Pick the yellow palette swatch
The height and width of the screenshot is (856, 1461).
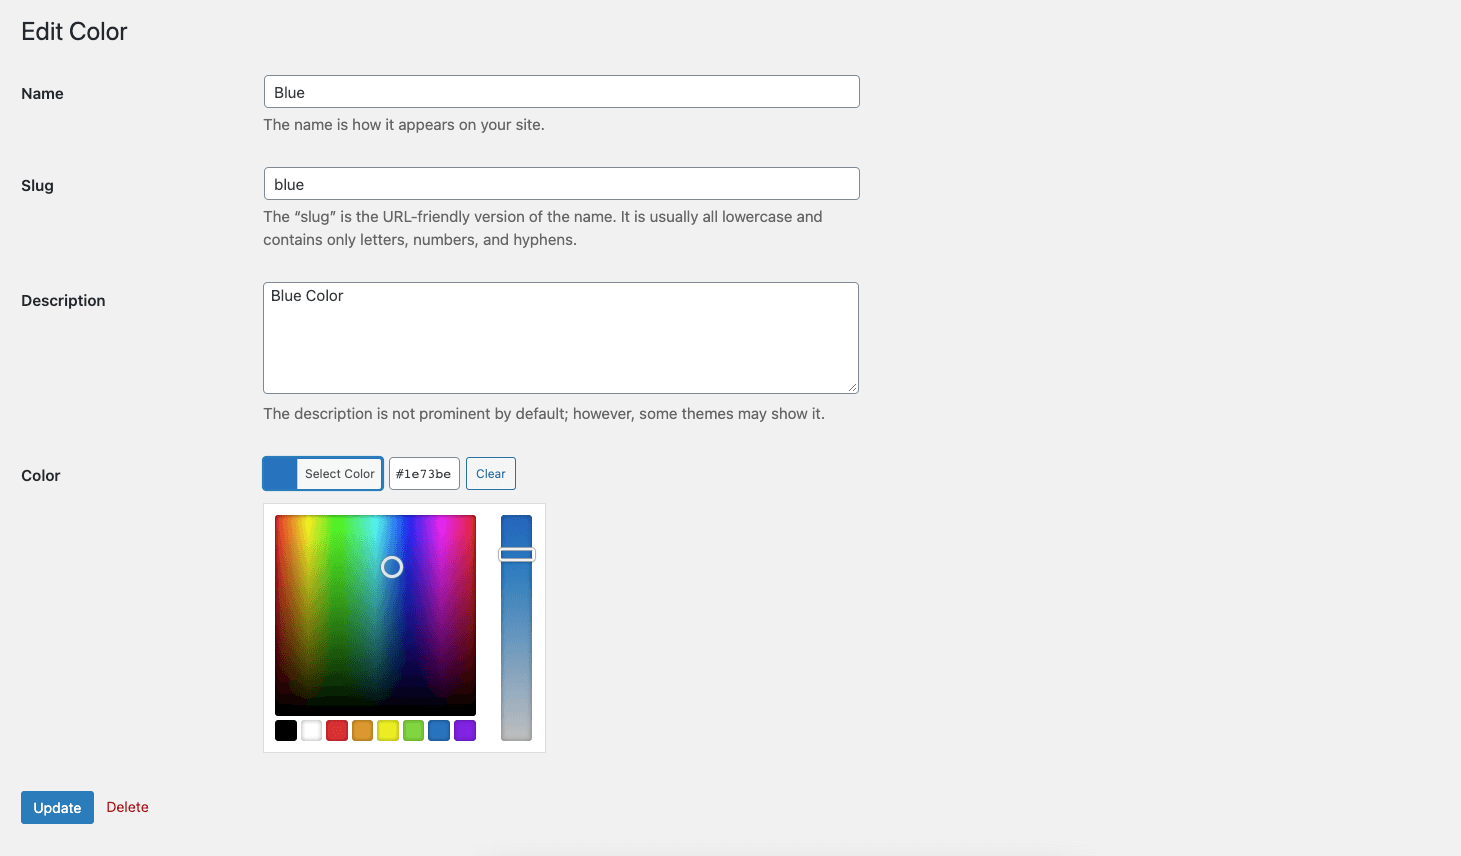pyautogui.click(x=388, y=731)
